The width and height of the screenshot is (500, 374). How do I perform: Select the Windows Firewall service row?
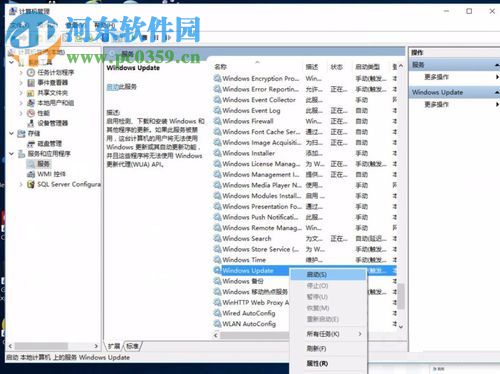tap(305, 121)
